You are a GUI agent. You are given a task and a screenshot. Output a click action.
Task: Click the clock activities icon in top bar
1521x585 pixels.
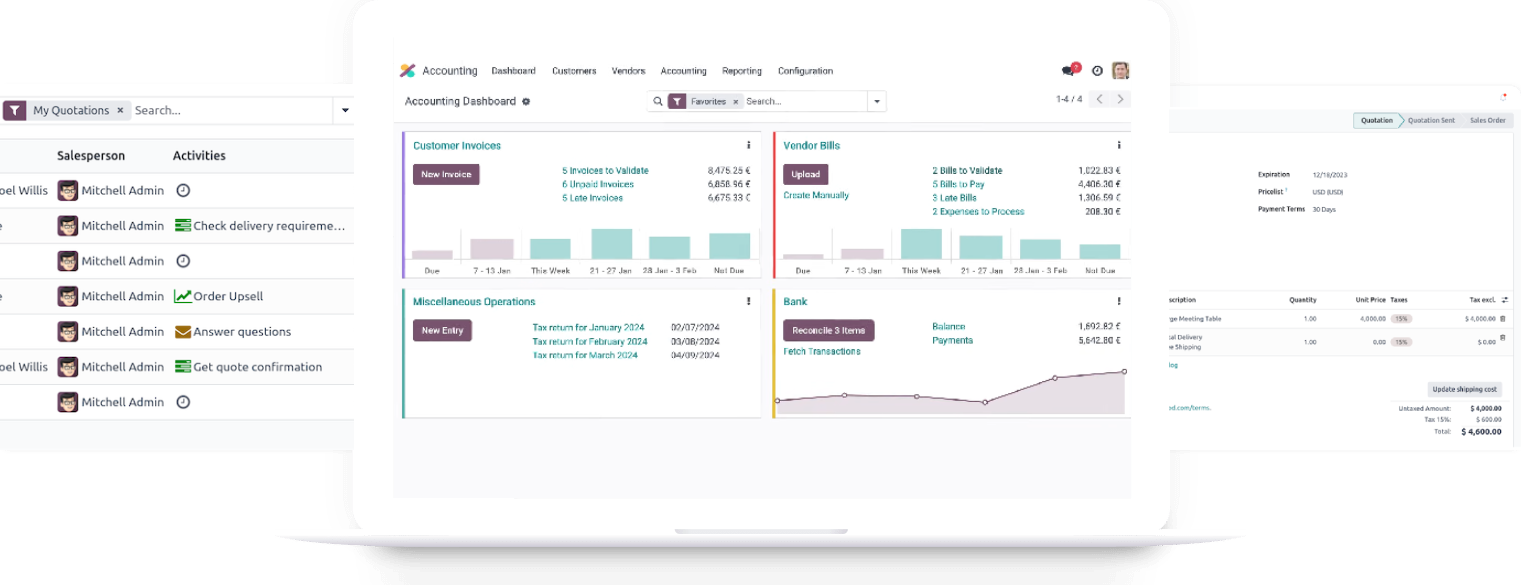tap(1097, 71)
